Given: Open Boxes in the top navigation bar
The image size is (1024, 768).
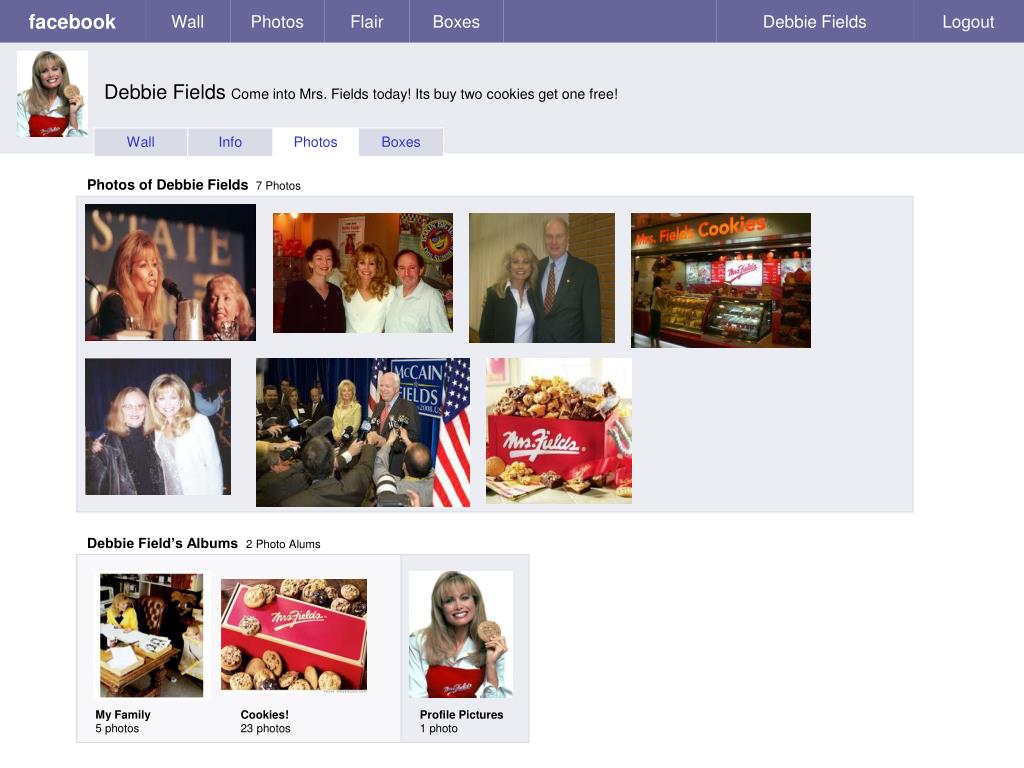Looking at the screenshot, I should coord(456,22).
